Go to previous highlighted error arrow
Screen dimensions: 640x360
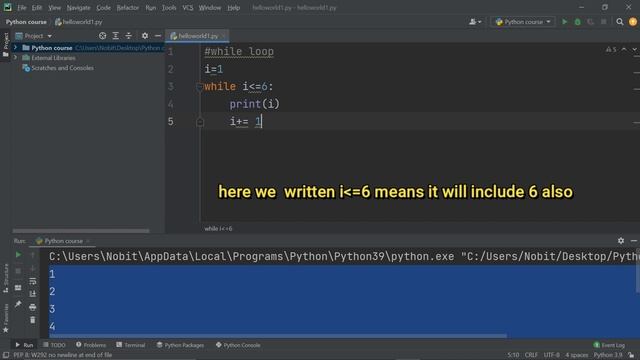point(624,49)
